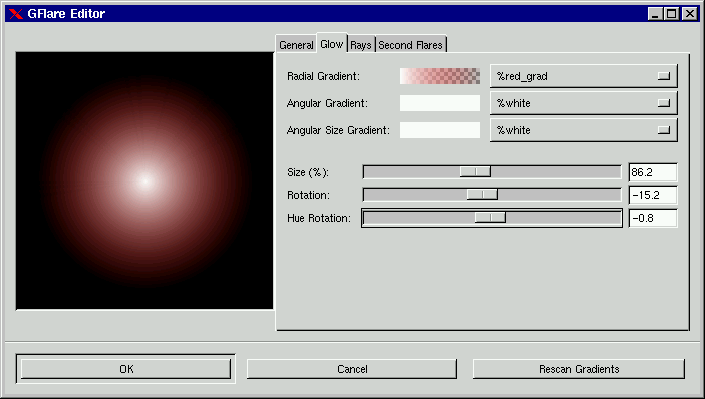Open the Angular Size Gradient dropdown menu

pos(584,130)
